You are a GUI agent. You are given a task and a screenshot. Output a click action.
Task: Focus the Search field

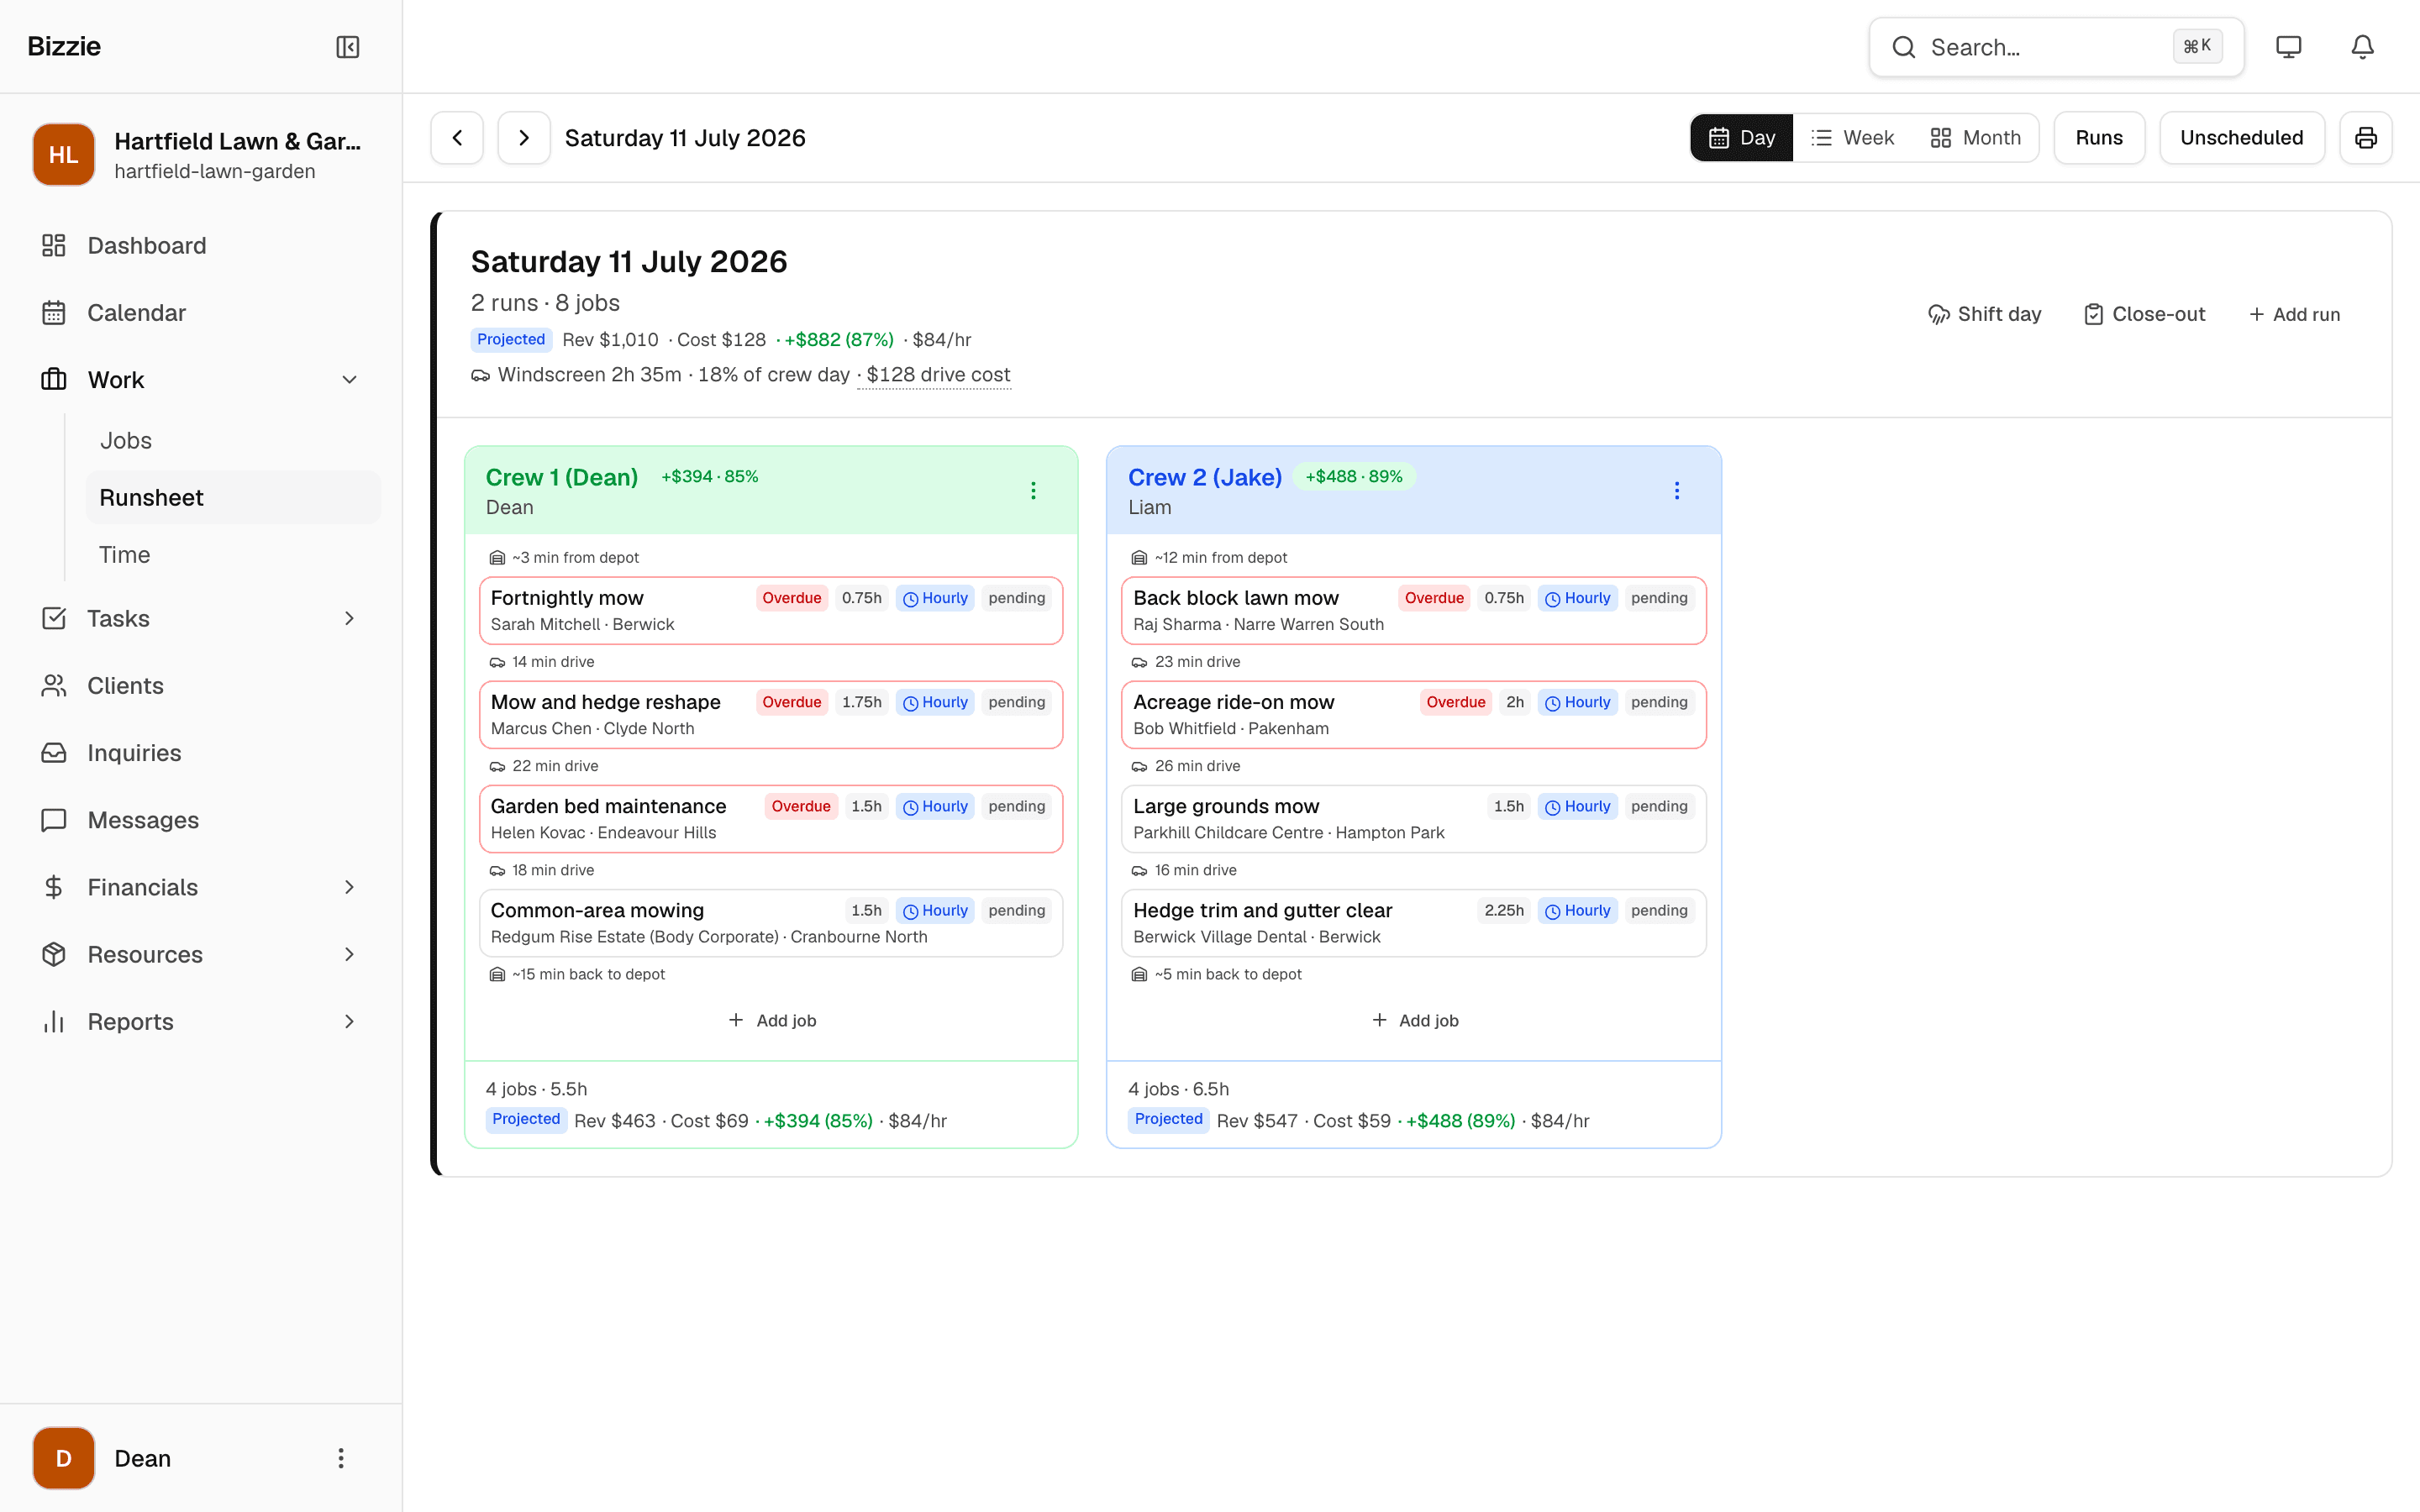coord(2056,47)
